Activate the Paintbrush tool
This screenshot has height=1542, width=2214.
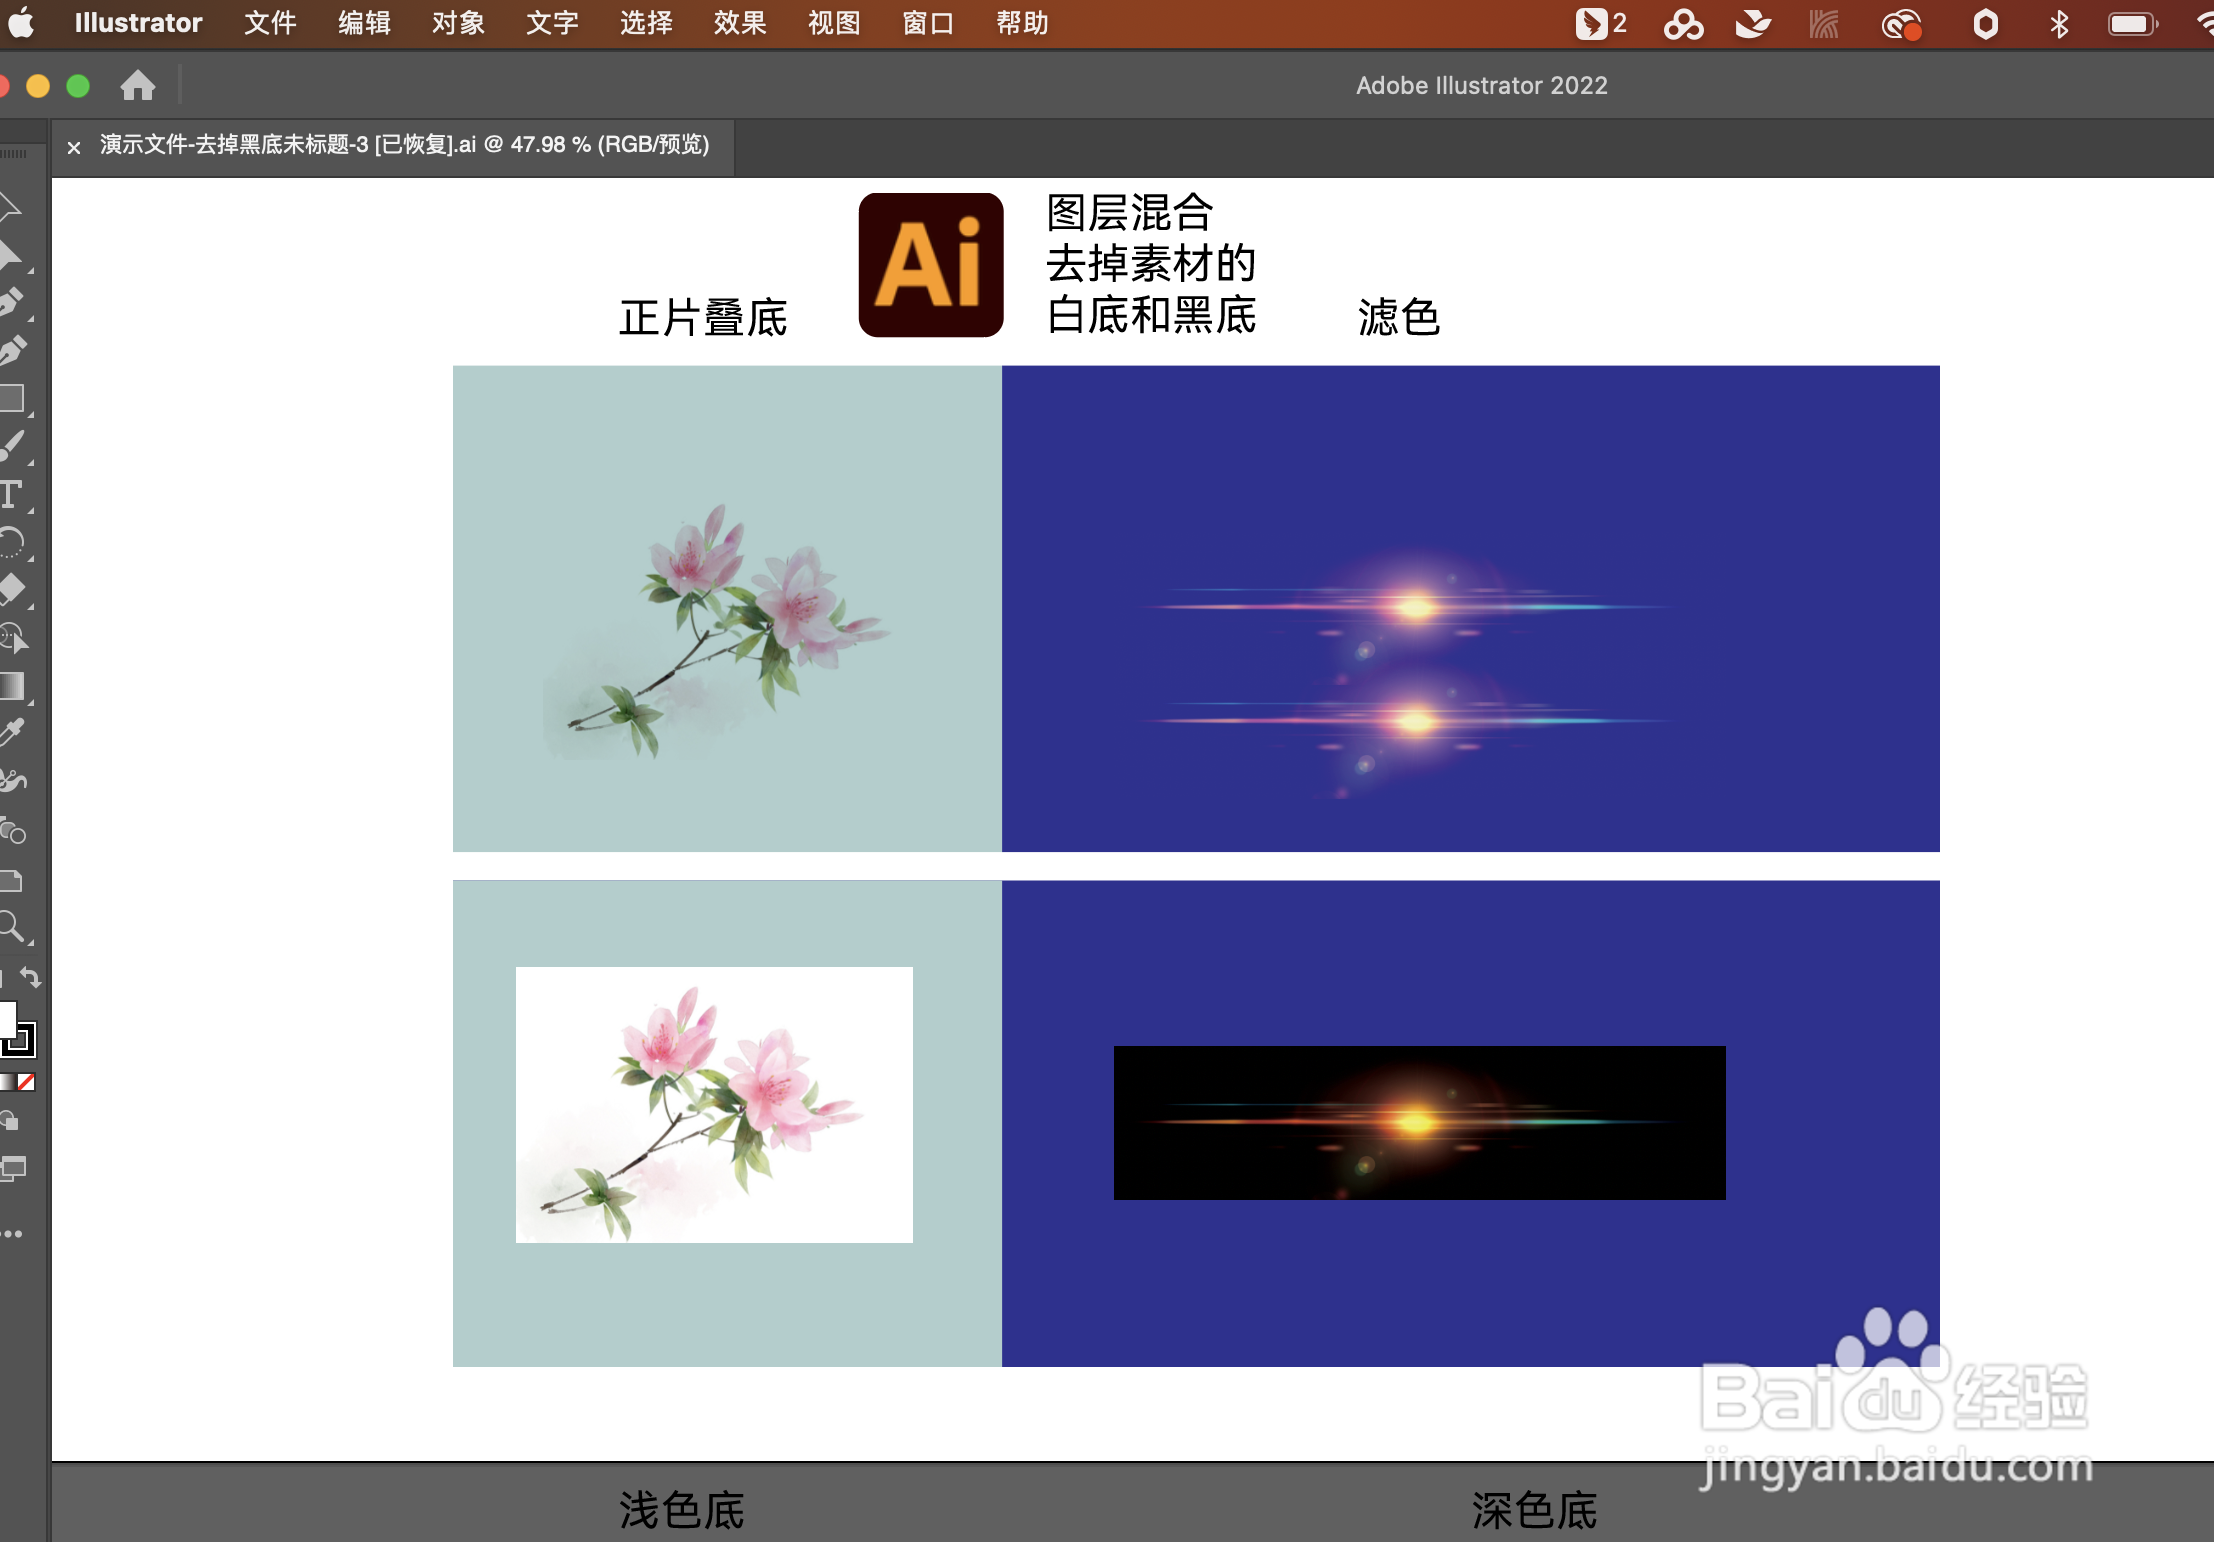tap(15, 447)
